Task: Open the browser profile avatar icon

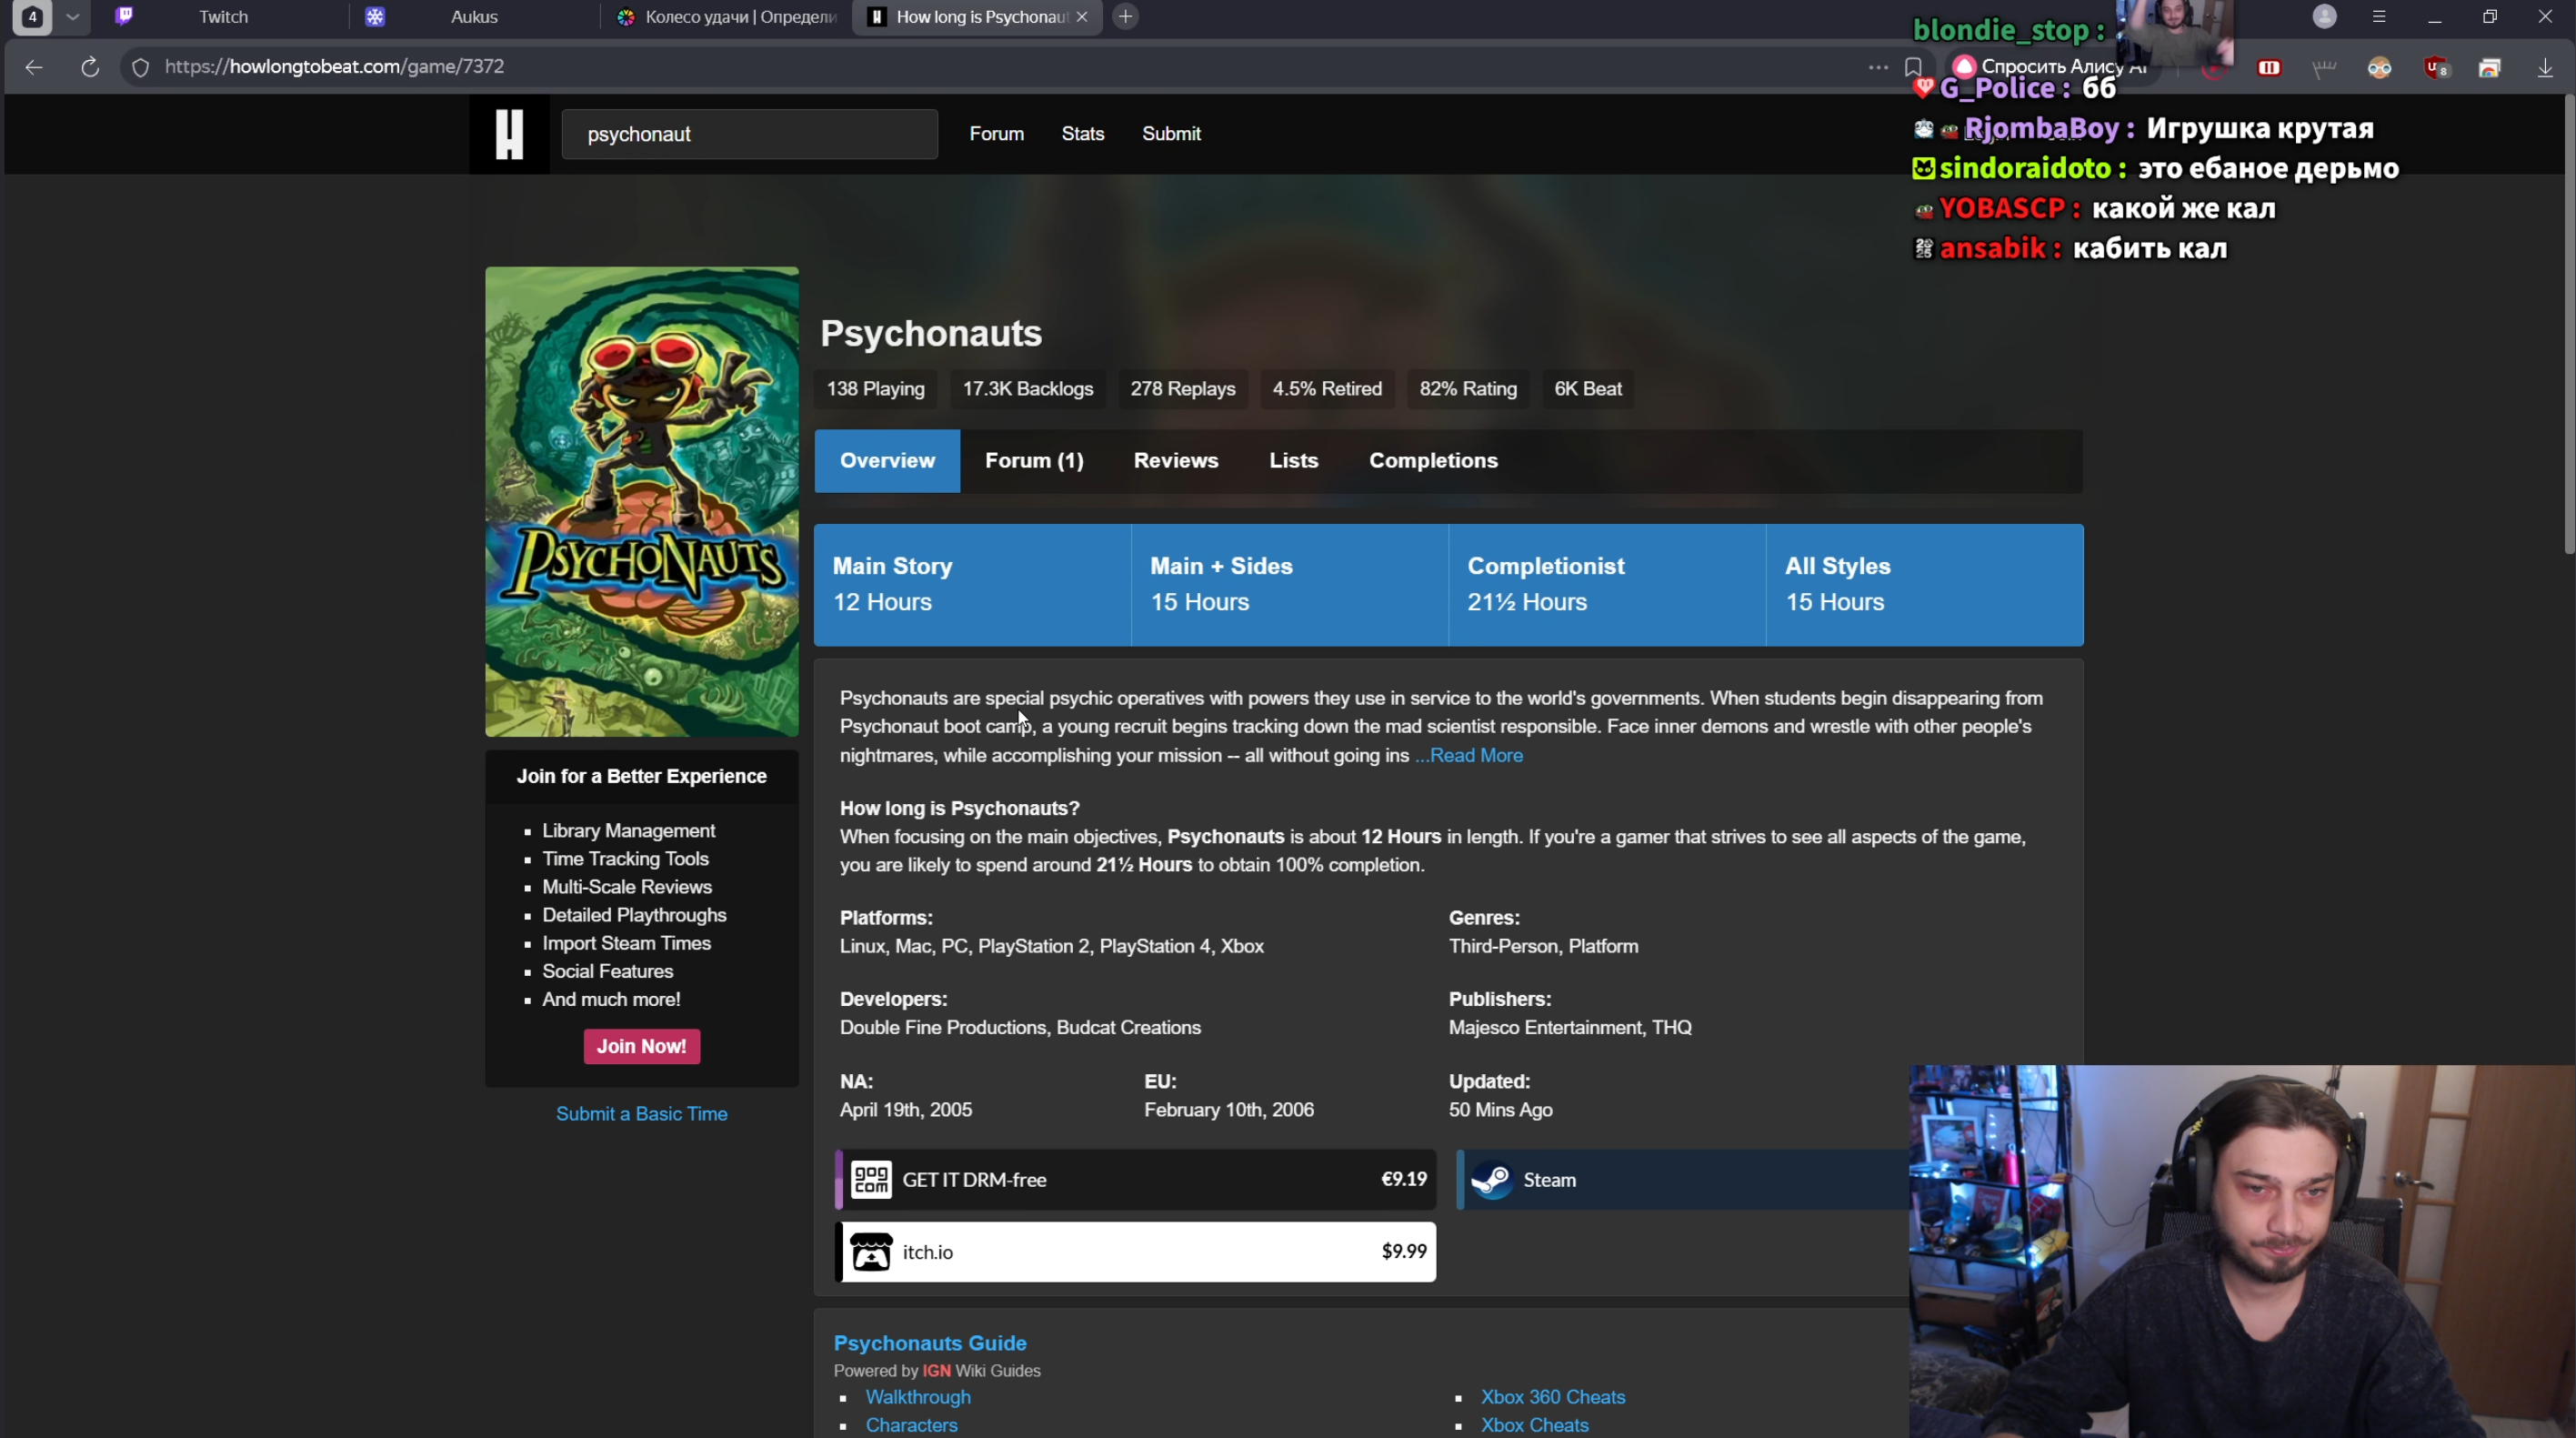Action: tap(2324, 17)
